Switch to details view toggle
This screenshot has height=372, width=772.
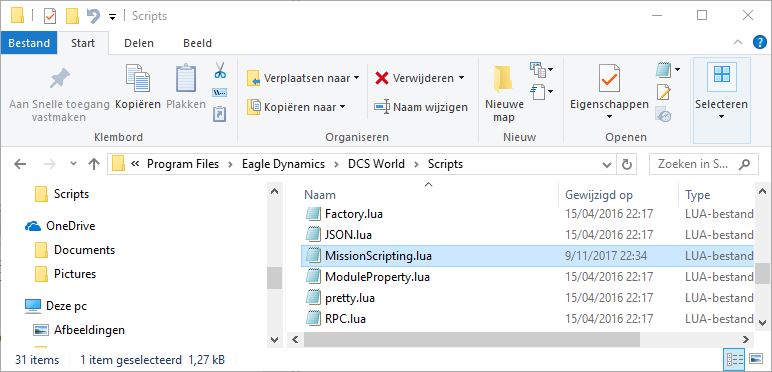click(731, 358)
